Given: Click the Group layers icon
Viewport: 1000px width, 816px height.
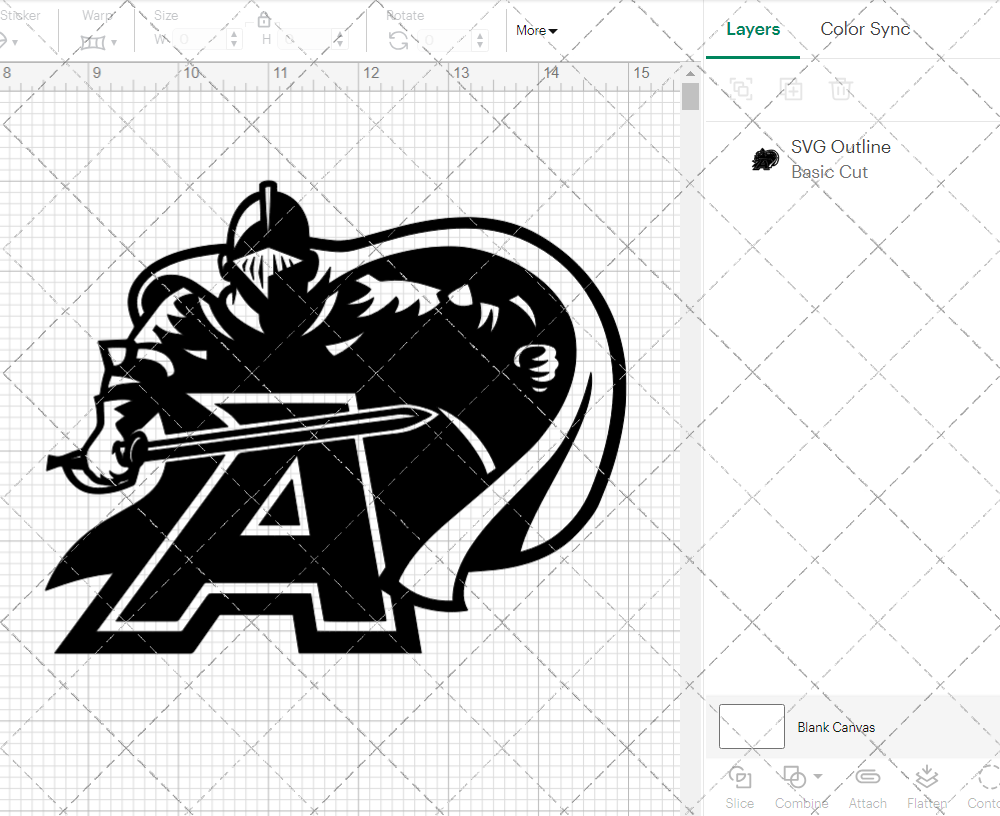Looking at the screenshot, I should pos(741,89).
